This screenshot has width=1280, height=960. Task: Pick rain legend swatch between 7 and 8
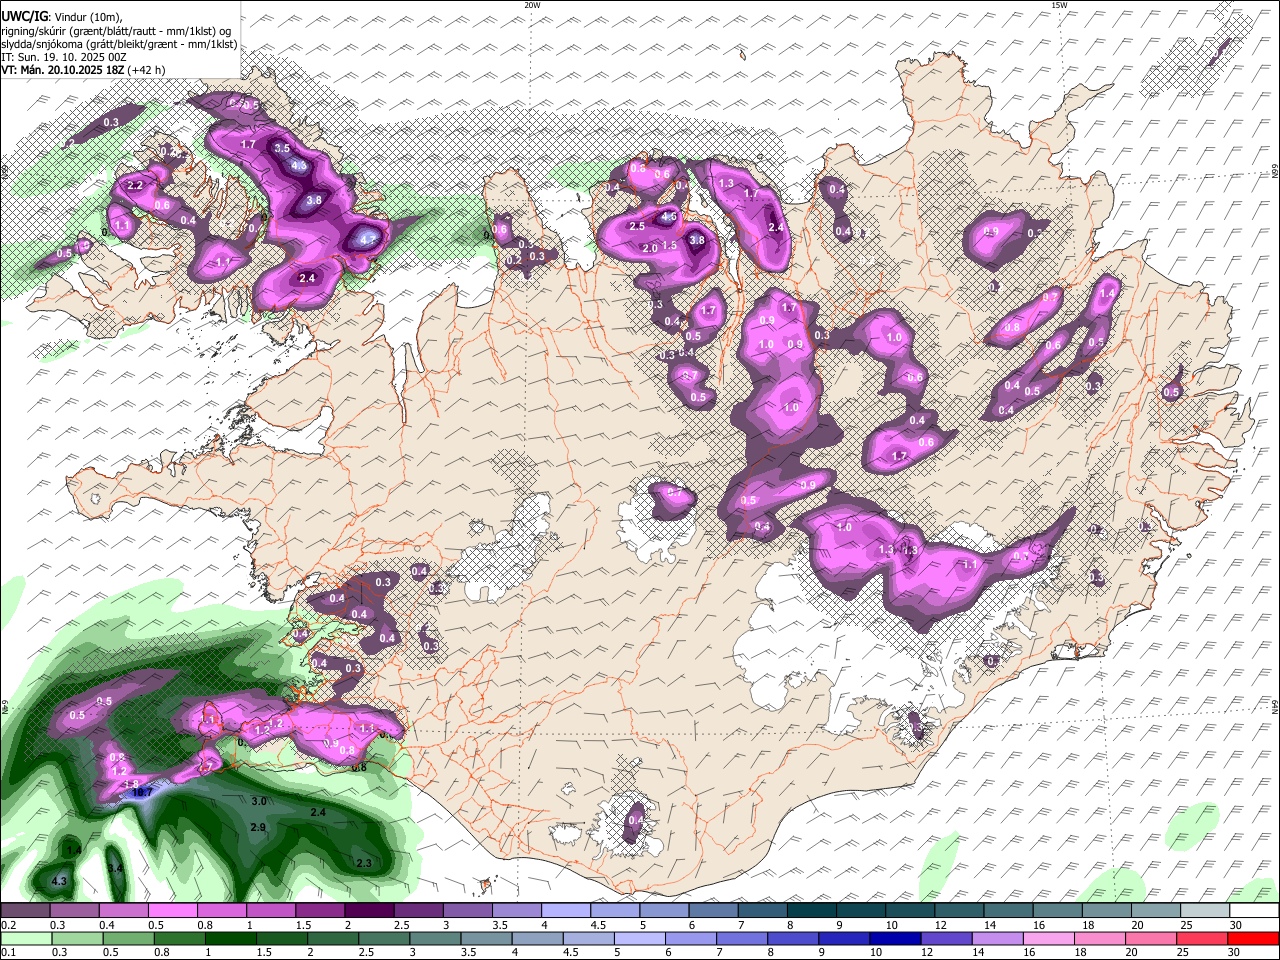743,938
